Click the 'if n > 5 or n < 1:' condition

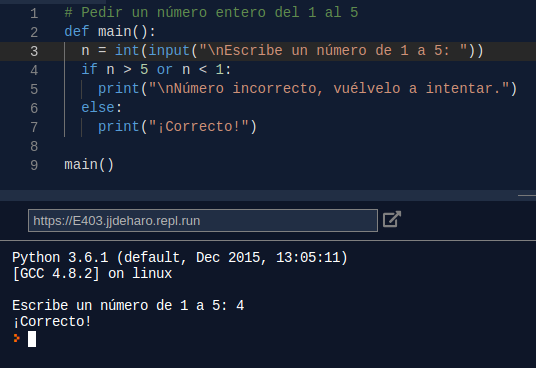[156, 70]
